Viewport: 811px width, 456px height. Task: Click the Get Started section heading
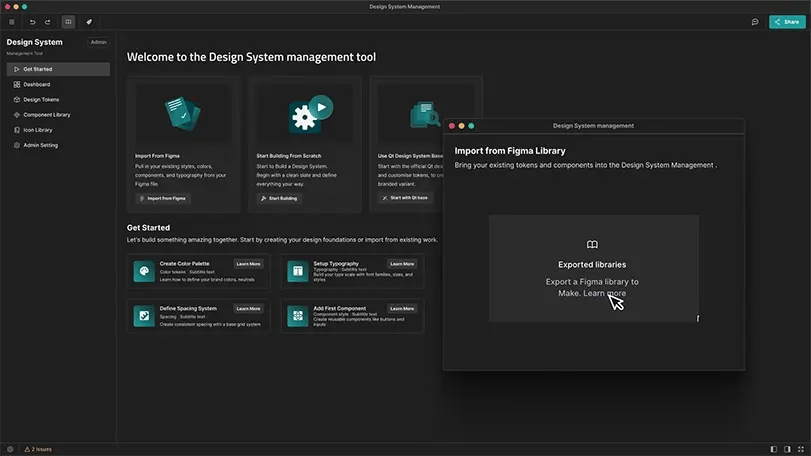point(148,227)
